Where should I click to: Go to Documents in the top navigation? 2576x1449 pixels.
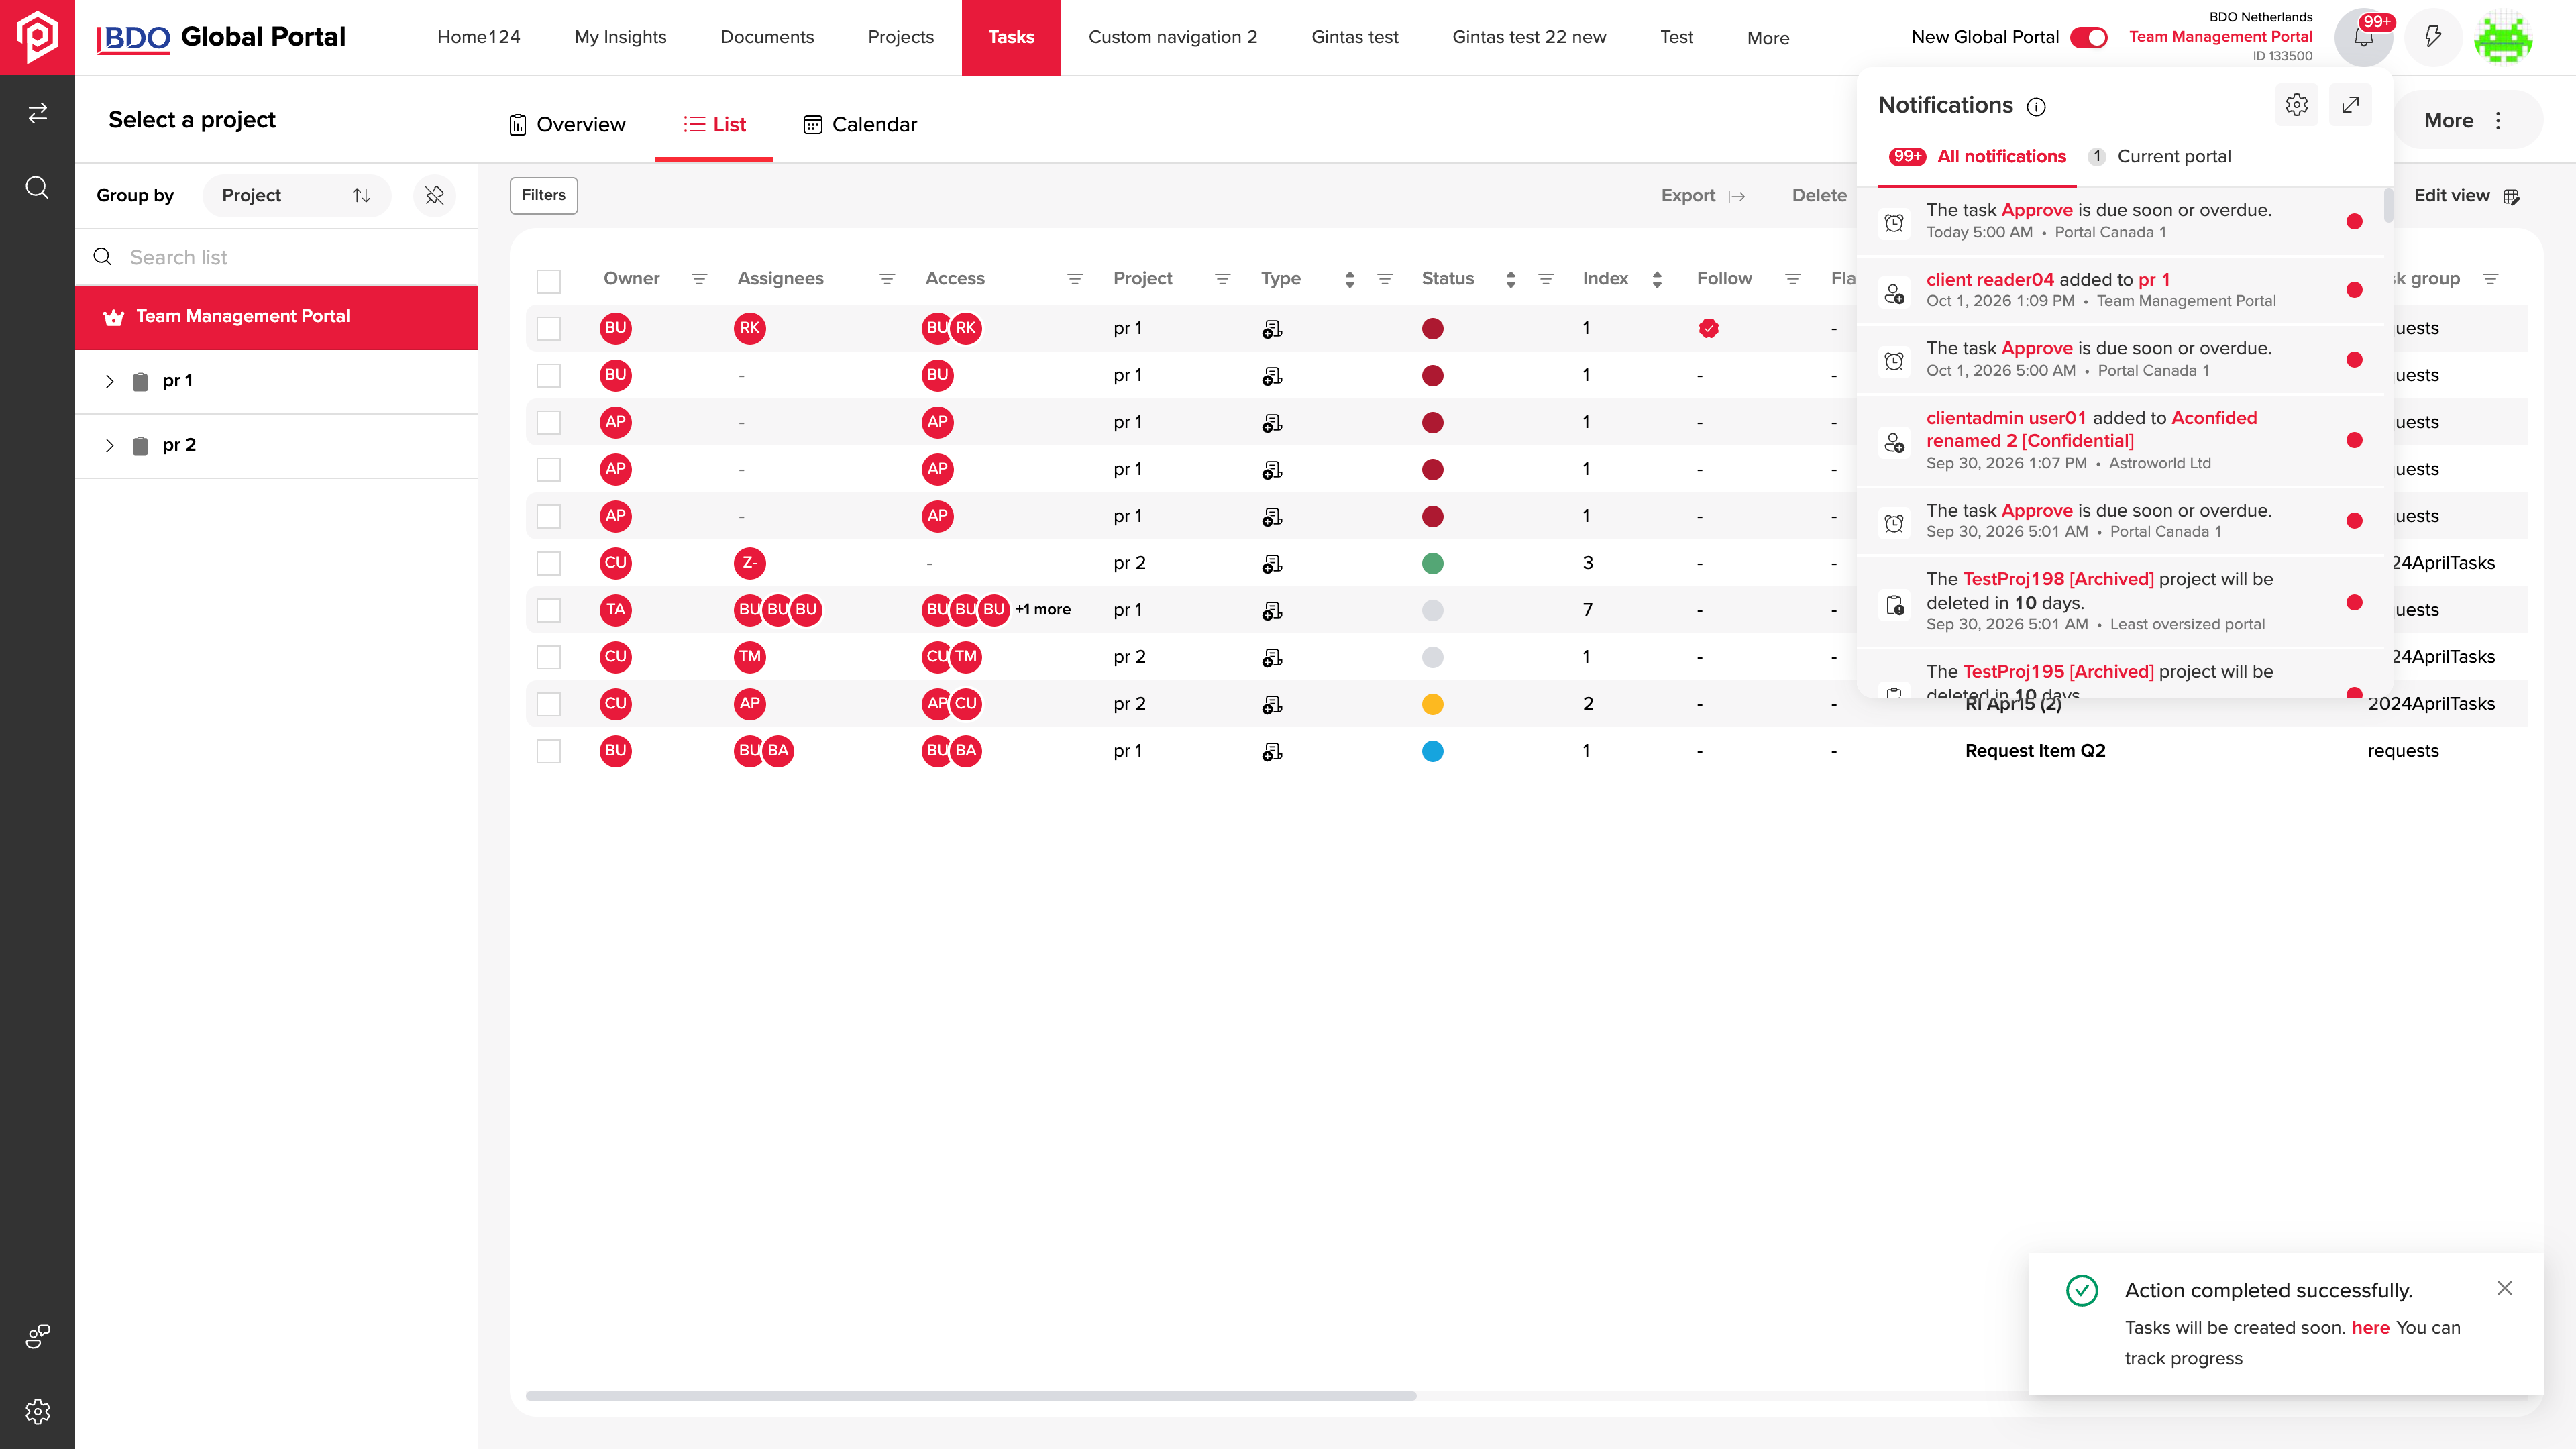[x=767, y=37]
